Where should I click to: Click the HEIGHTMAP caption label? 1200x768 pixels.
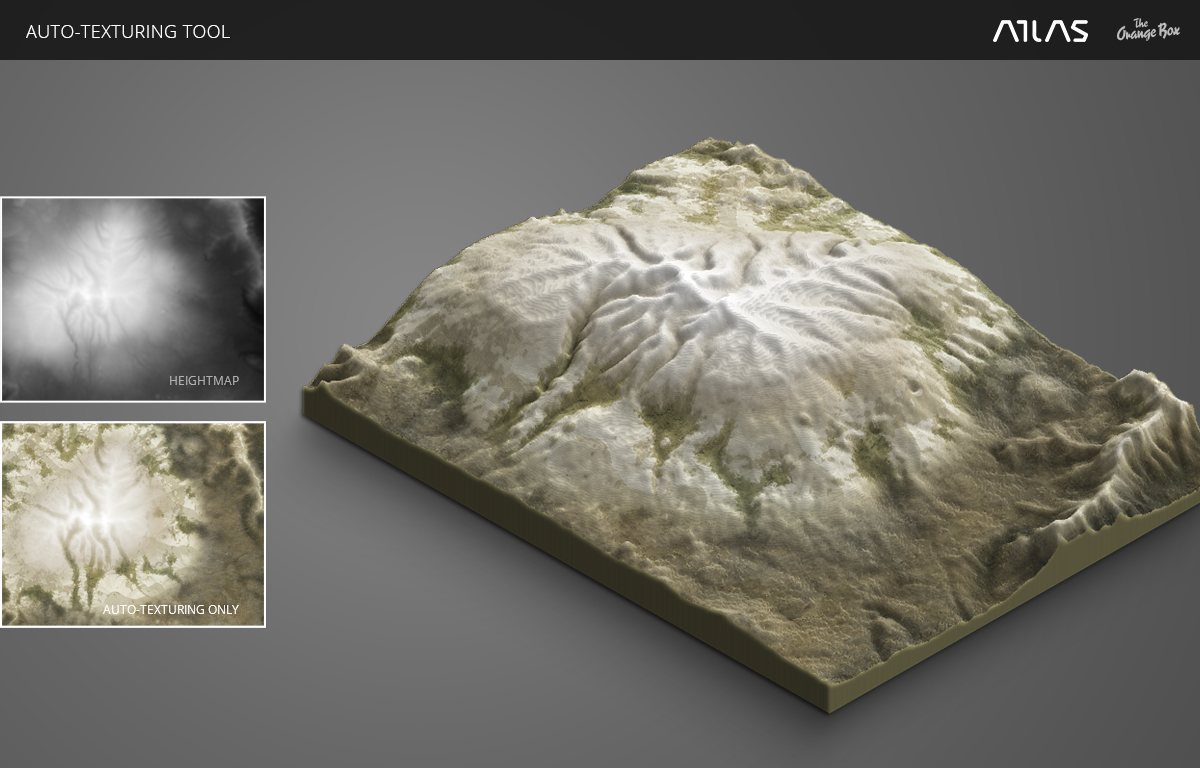pyautogui.click(x=204, y=380)
